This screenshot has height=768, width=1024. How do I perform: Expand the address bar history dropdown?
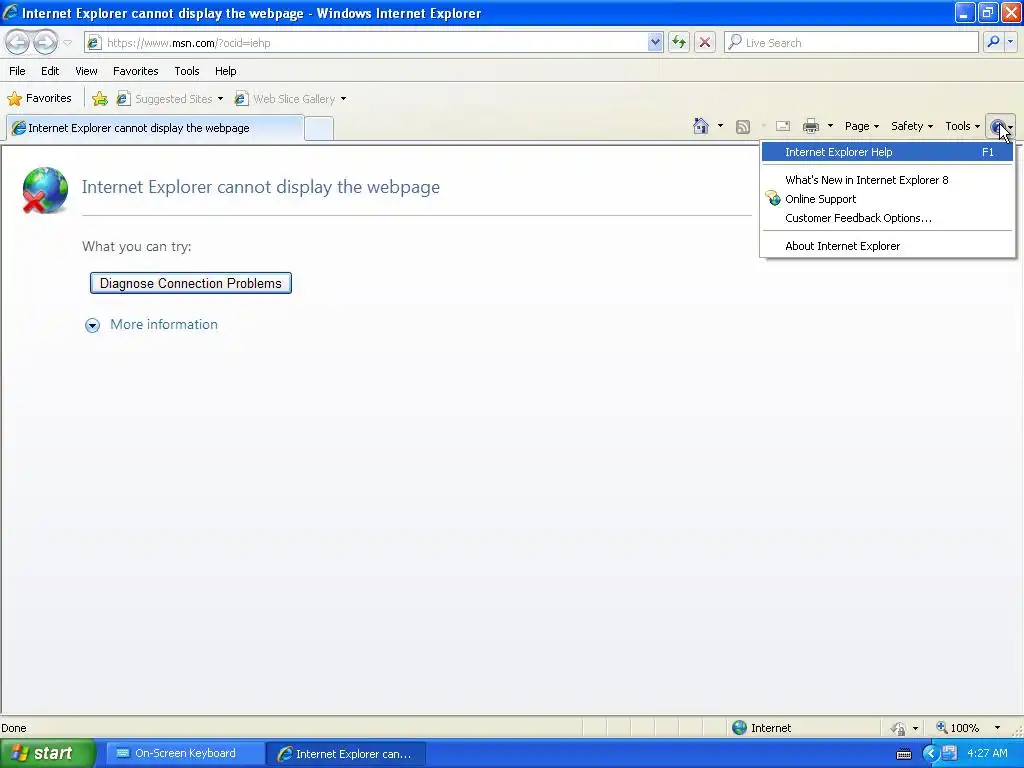pyautogui.click(x=655, y=42)
